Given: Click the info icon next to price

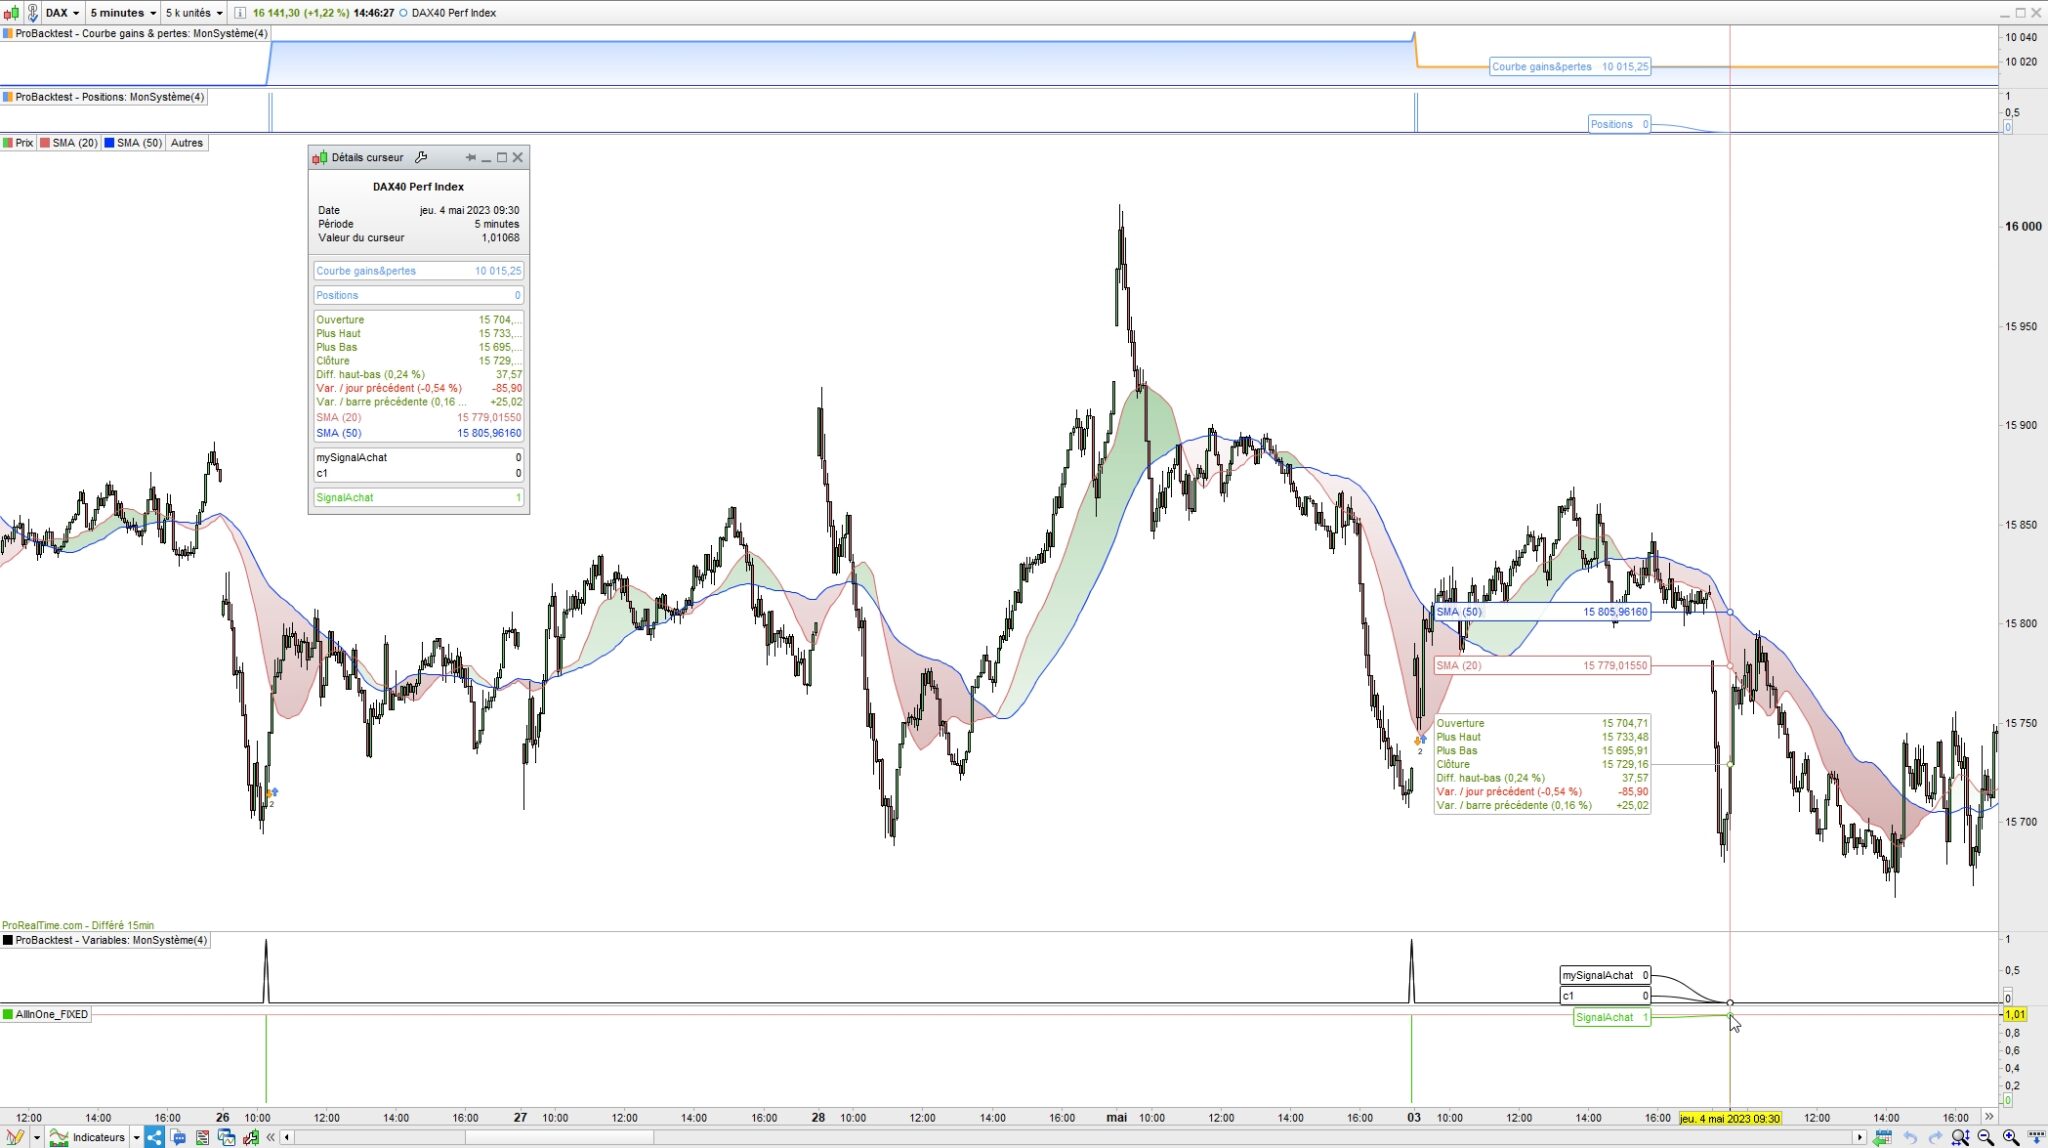Looking at the screenshot, I should 240,13.
